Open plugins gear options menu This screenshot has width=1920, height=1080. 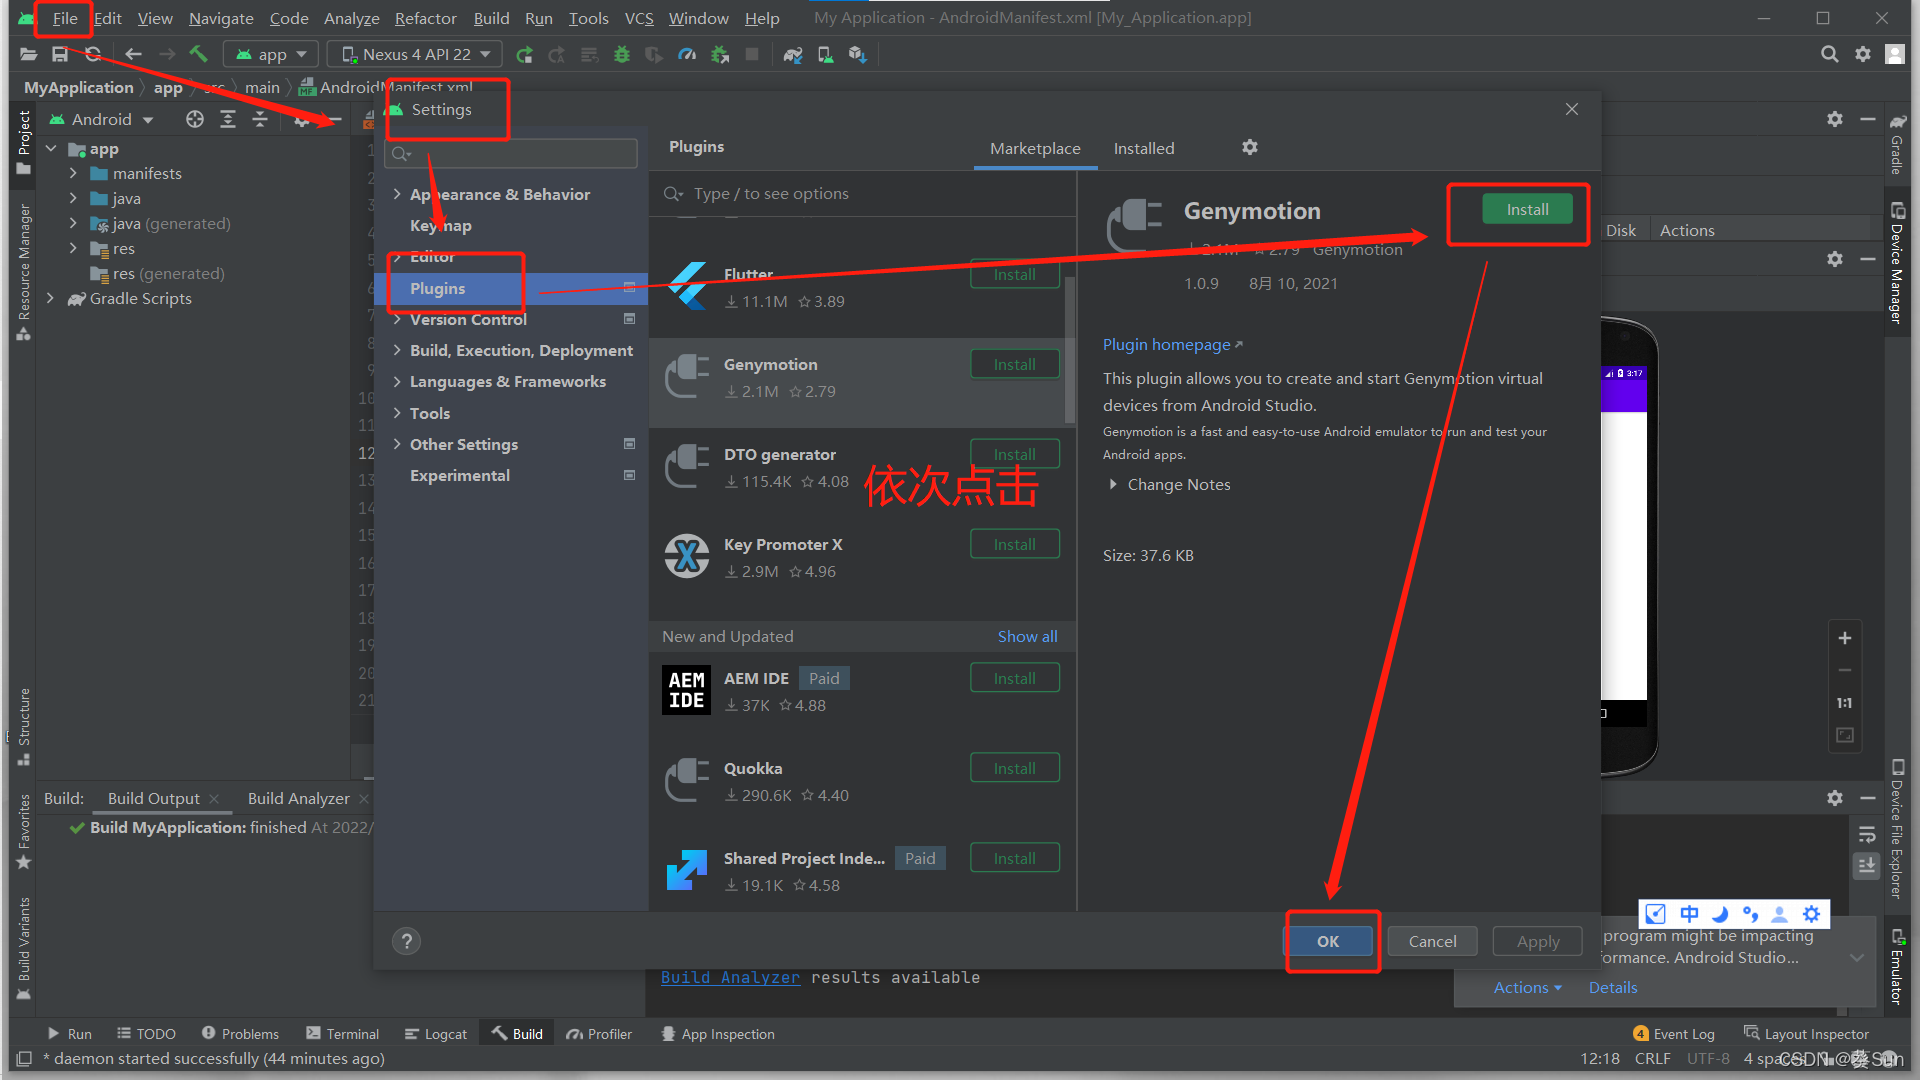point(1250,147)
